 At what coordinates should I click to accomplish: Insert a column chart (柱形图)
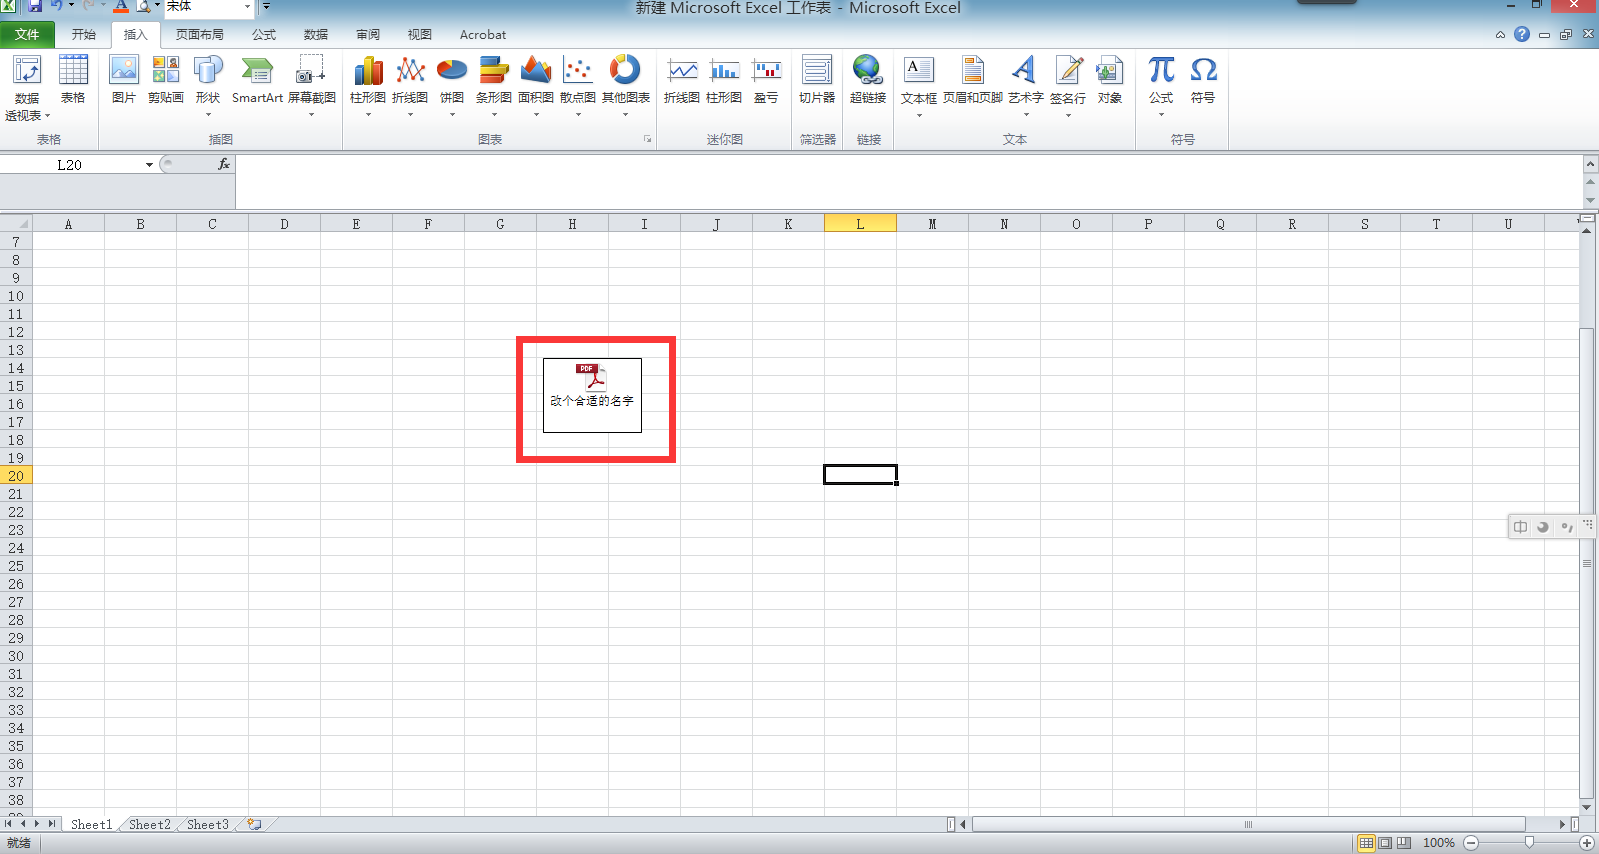368,86
